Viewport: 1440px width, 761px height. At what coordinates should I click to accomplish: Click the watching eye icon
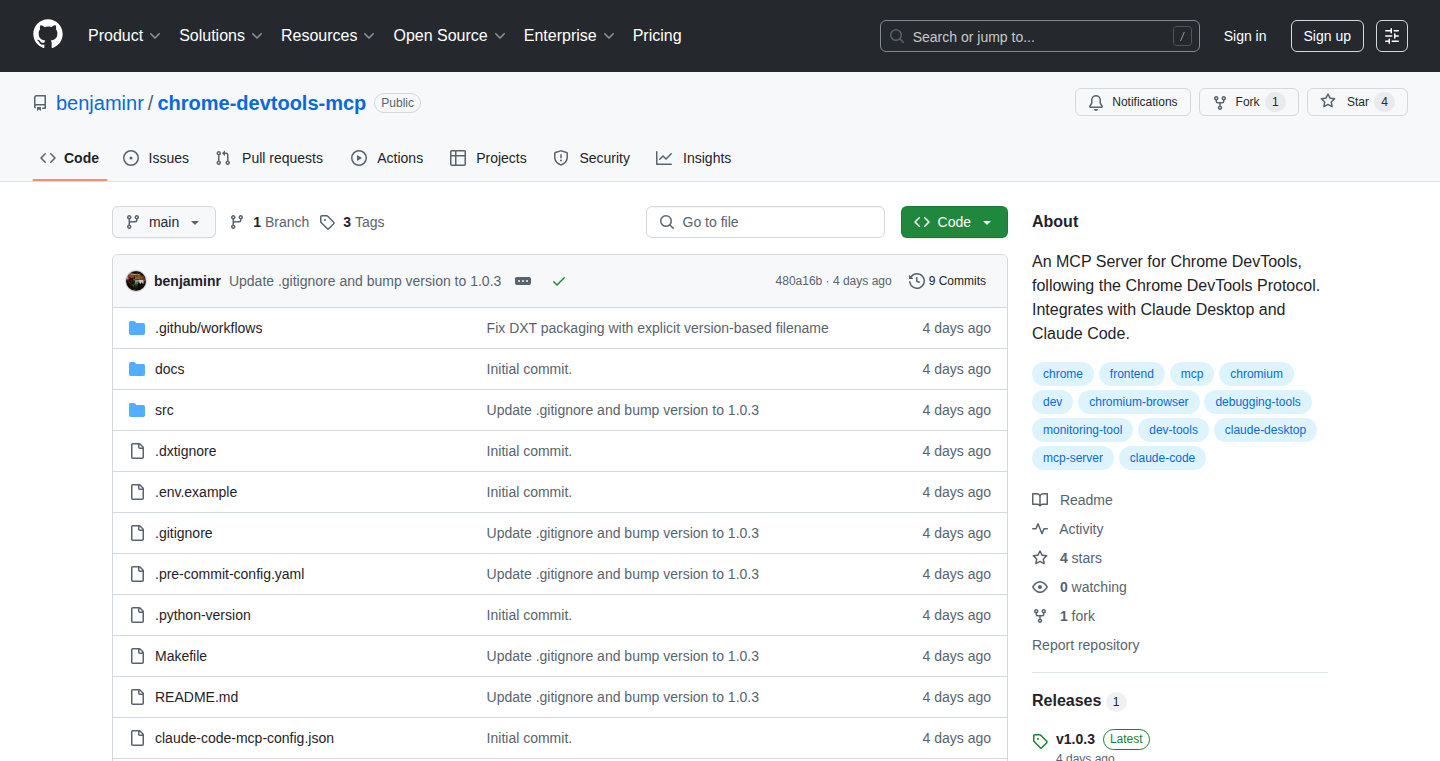1040,587
